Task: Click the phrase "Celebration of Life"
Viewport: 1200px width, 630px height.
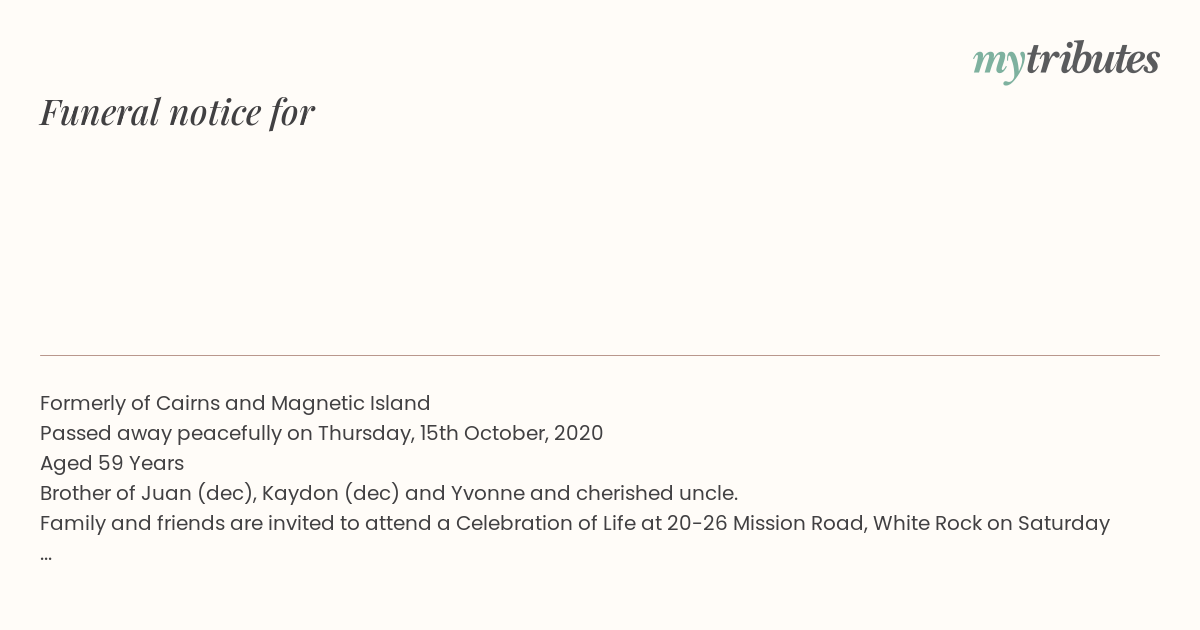Action: click(545, 523)
